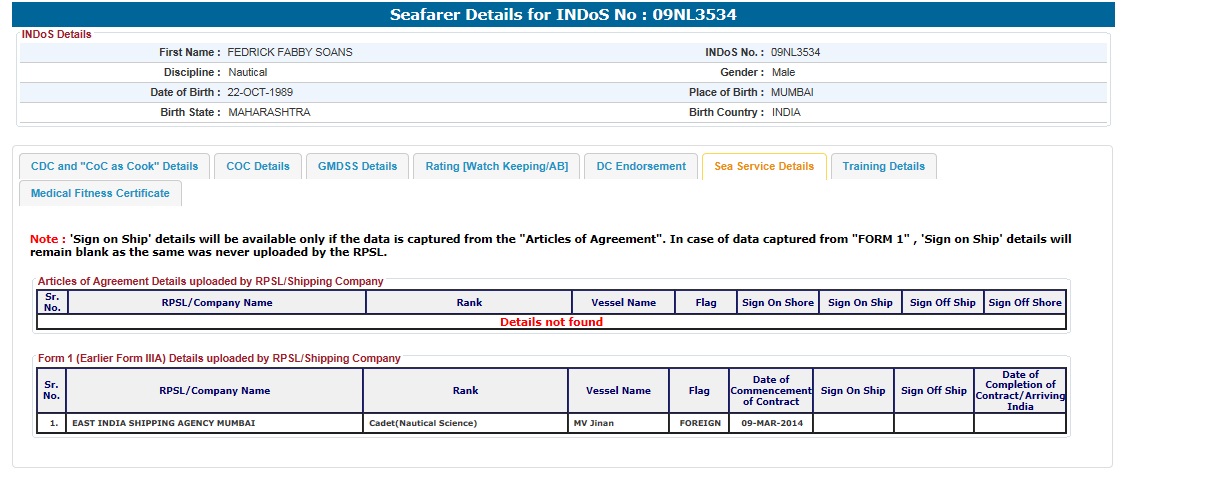1227x490 pixels.
Task: Click the MV Jinan vessel name cell
Action: [x=618, y=423]
